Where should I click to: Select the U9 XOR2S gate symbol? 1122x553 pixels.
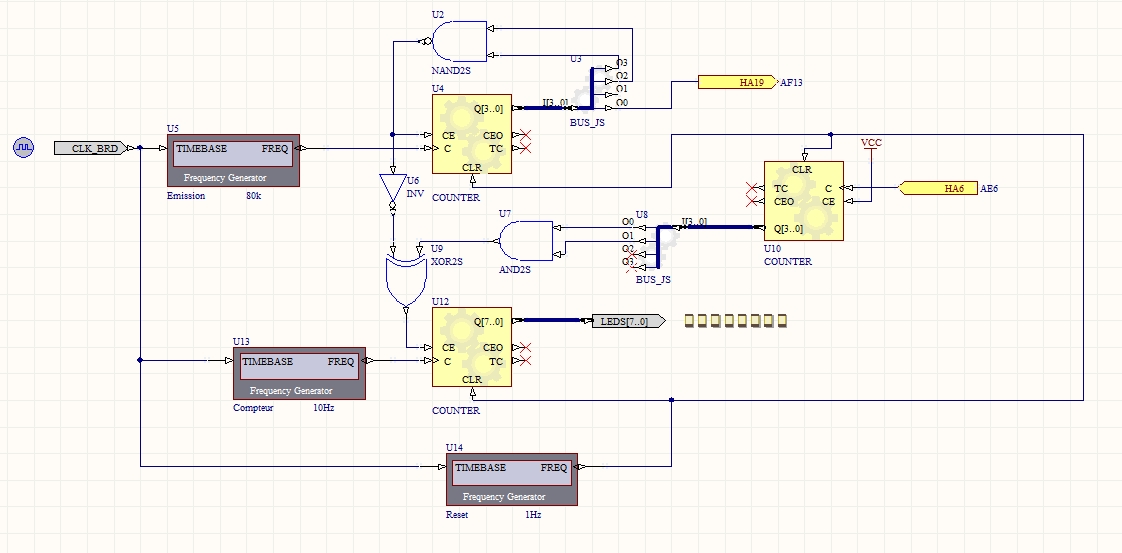(402, 282)
